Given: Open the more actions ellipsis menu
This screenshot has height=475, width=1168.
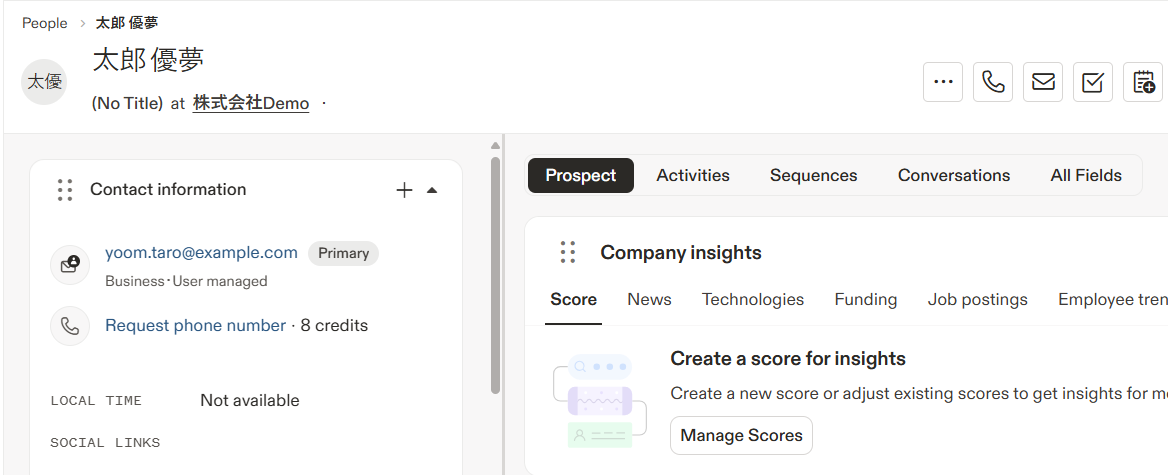Looking at the screenshot, I should click(x=943, y=82).
